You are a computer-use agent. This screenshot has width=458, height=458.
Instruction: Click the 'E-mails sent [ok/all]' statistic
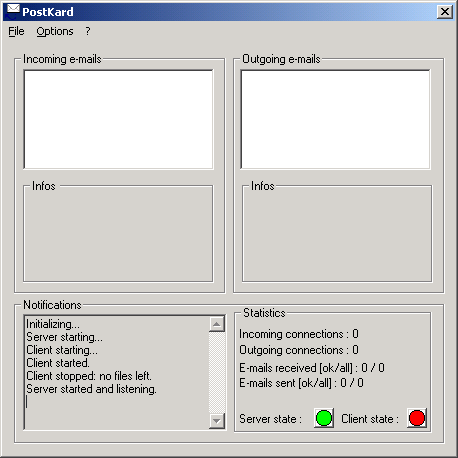click(x=301, y=383)
